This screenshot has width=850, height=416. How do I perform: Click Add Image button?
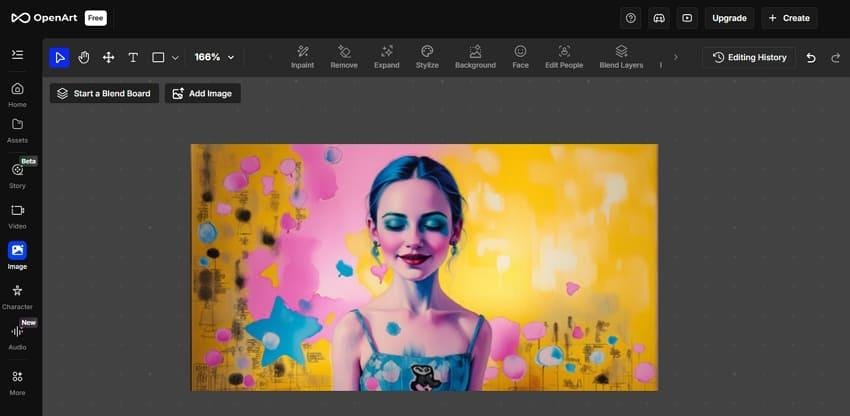(x=203, y=93)
